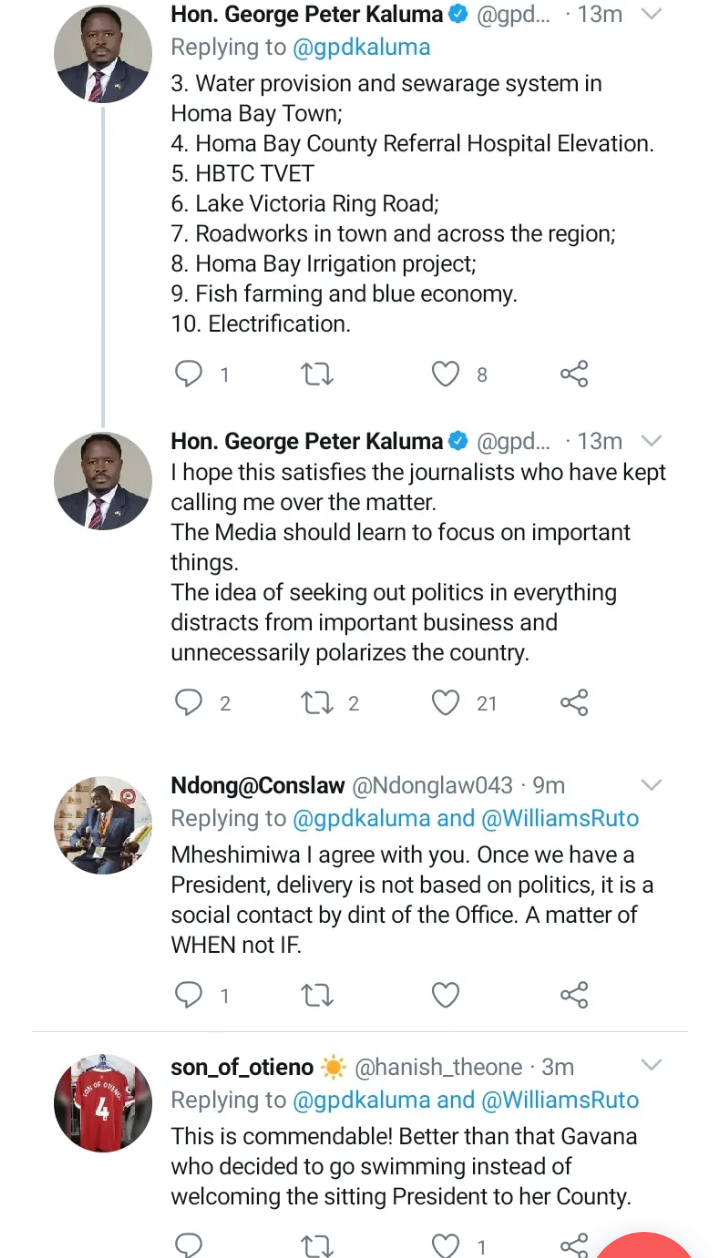Image resolution: width=720 pixels, height=1258 pixels.
Task: Retweet Kaluma's tweet about the Media
Action: (317, 703)
